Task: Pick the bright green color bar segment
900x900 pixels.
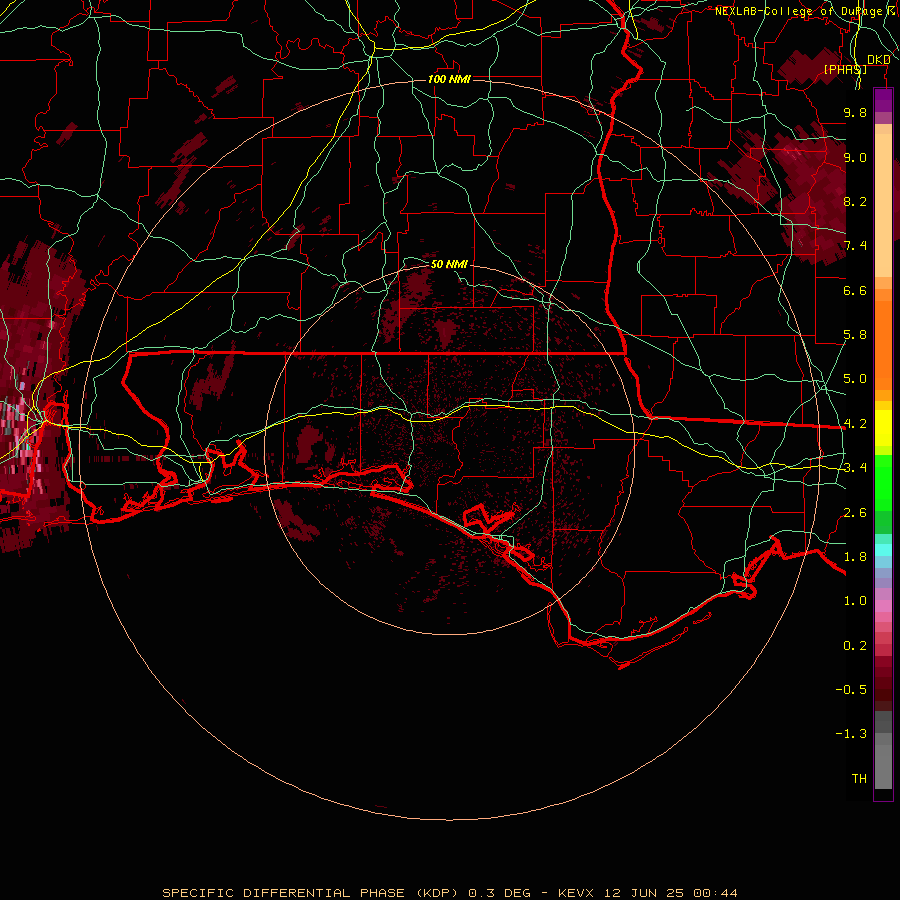Action: (x=883, y=482)
